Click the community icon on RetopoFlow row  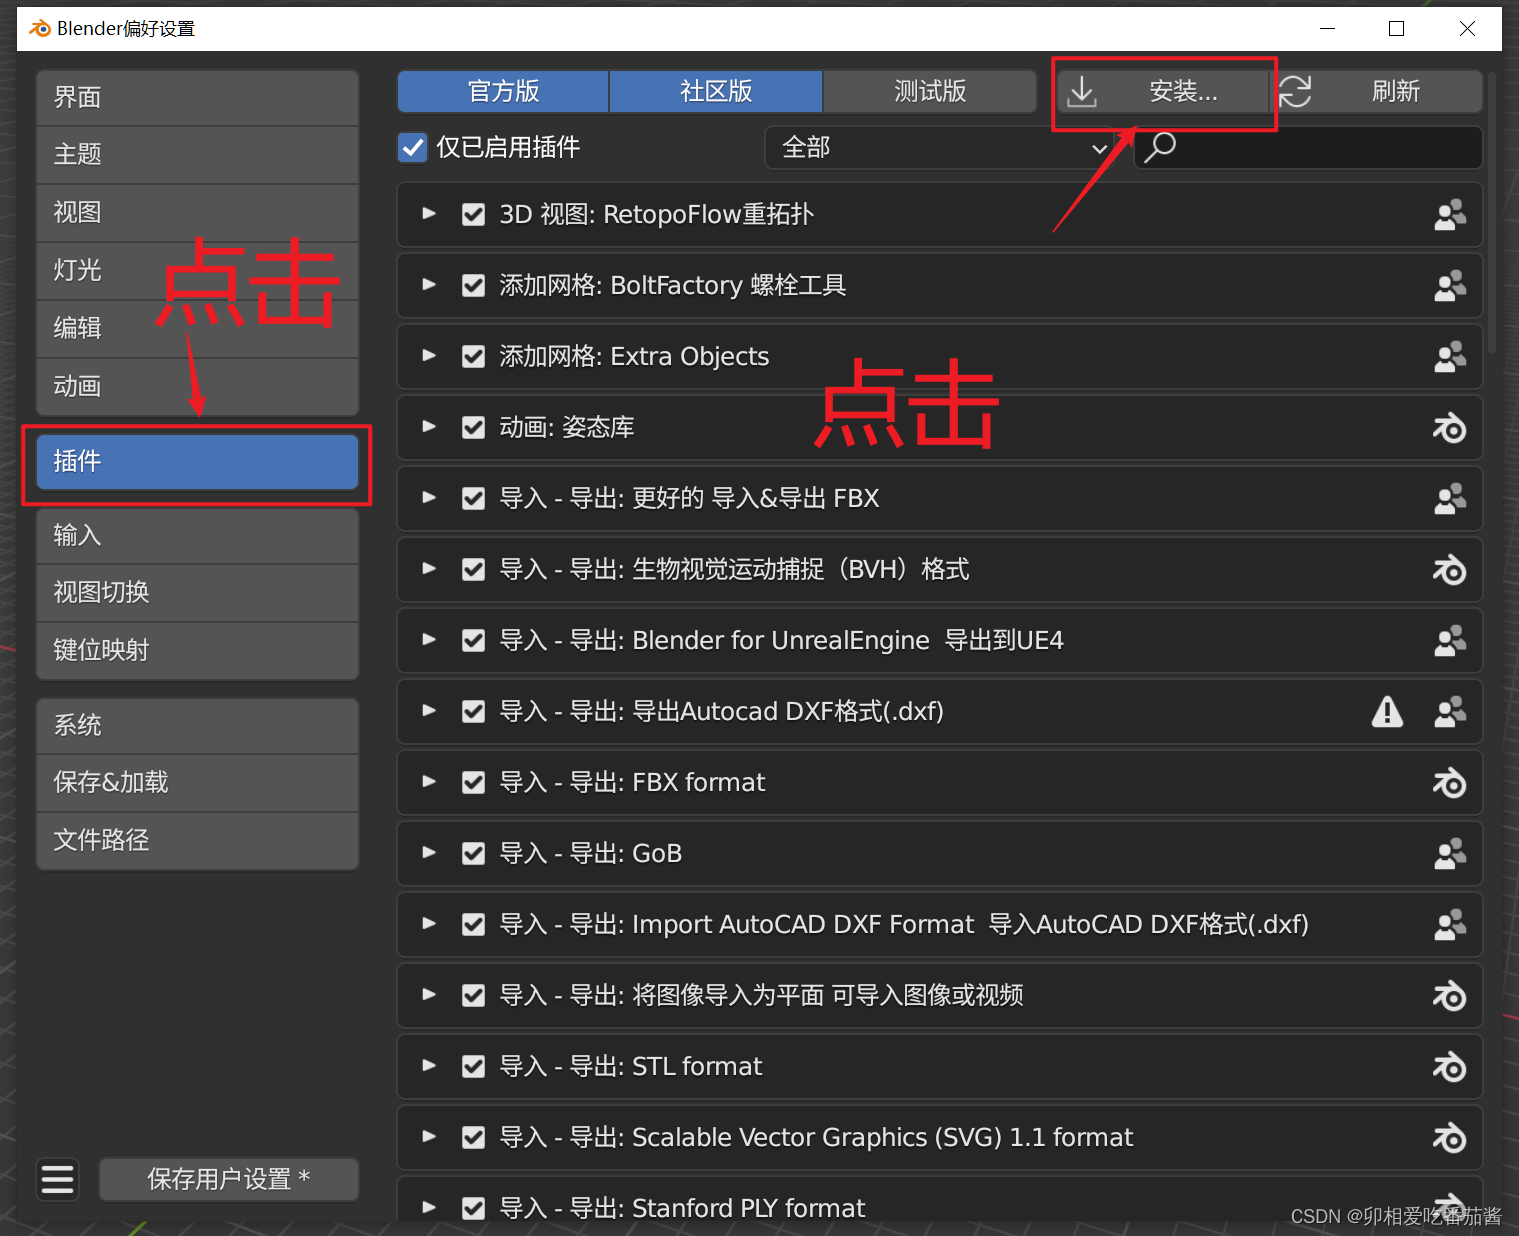[1450, 215]
